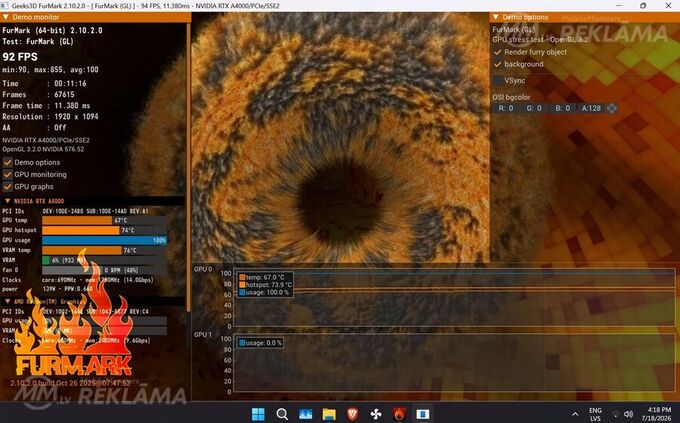Screen dimensions: 680x423
Task: Click the G: 0 bgcolor field
Action: [x=534, y=108]
